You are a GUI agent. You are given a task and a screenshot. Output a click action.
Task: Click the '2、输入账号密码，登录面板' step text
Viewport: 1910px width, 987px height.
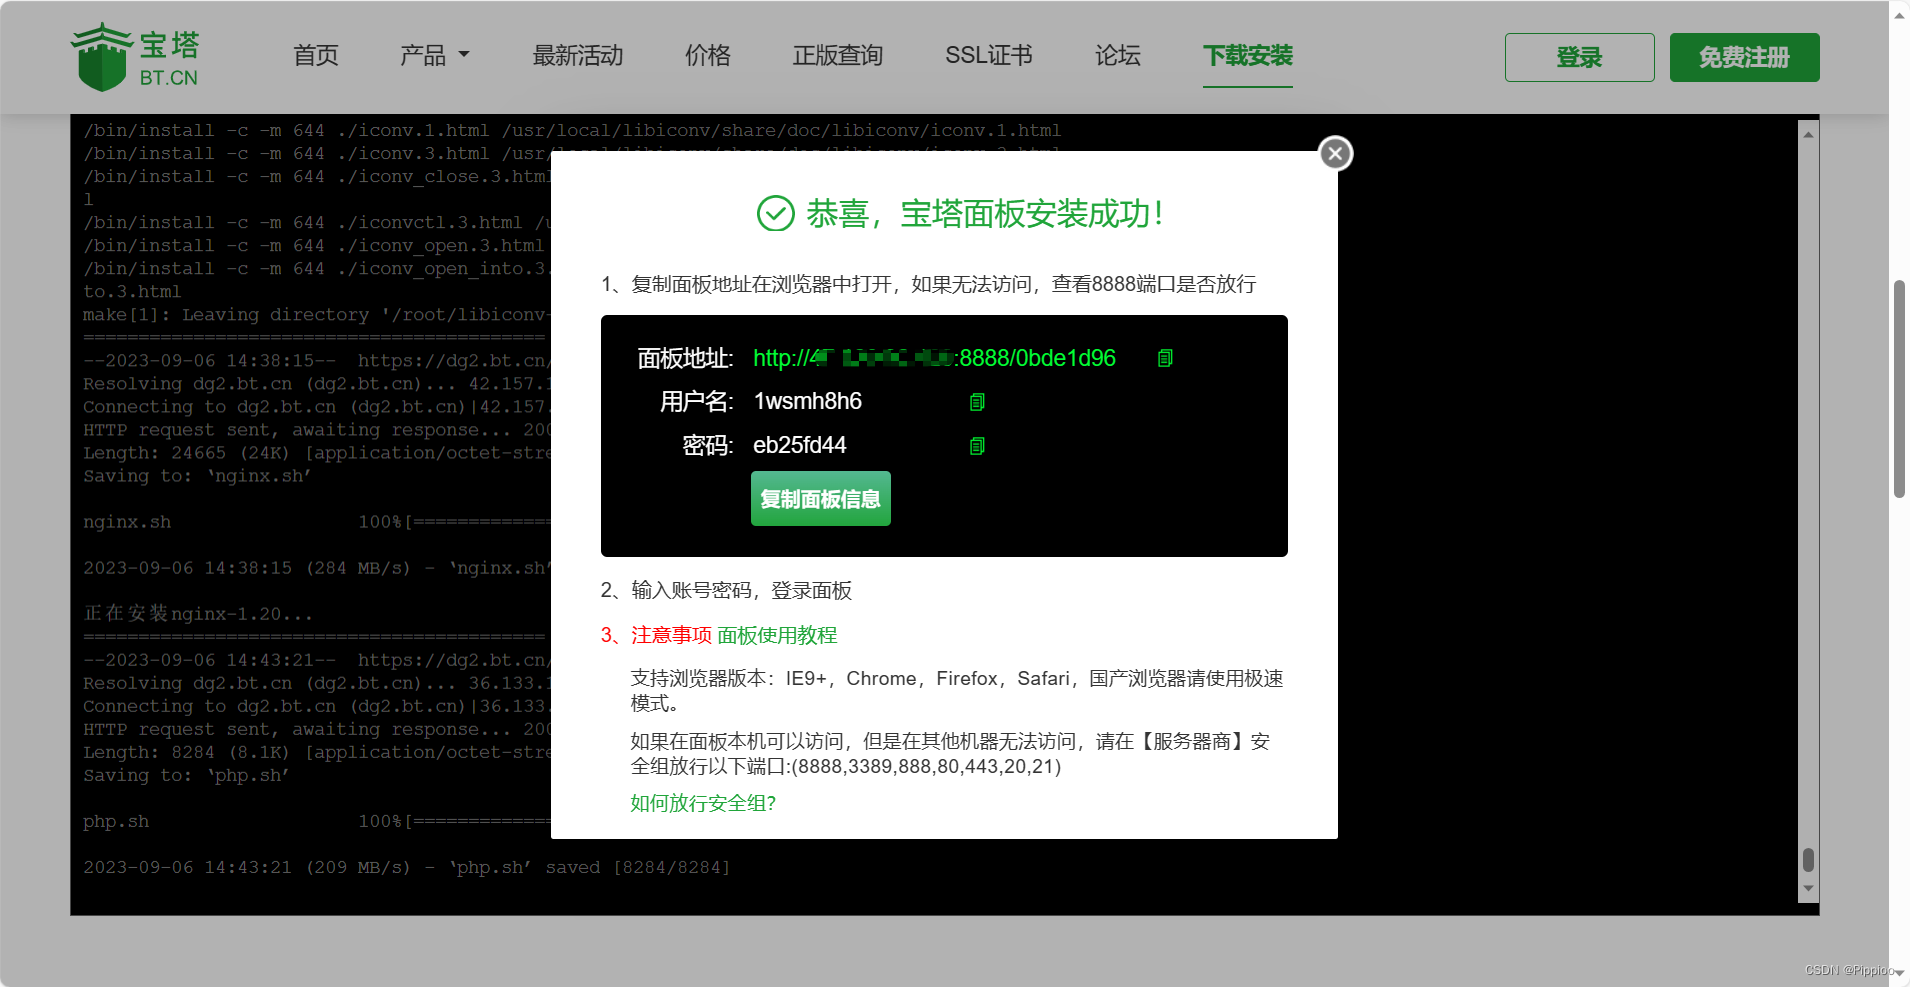(x=726, y=590)
